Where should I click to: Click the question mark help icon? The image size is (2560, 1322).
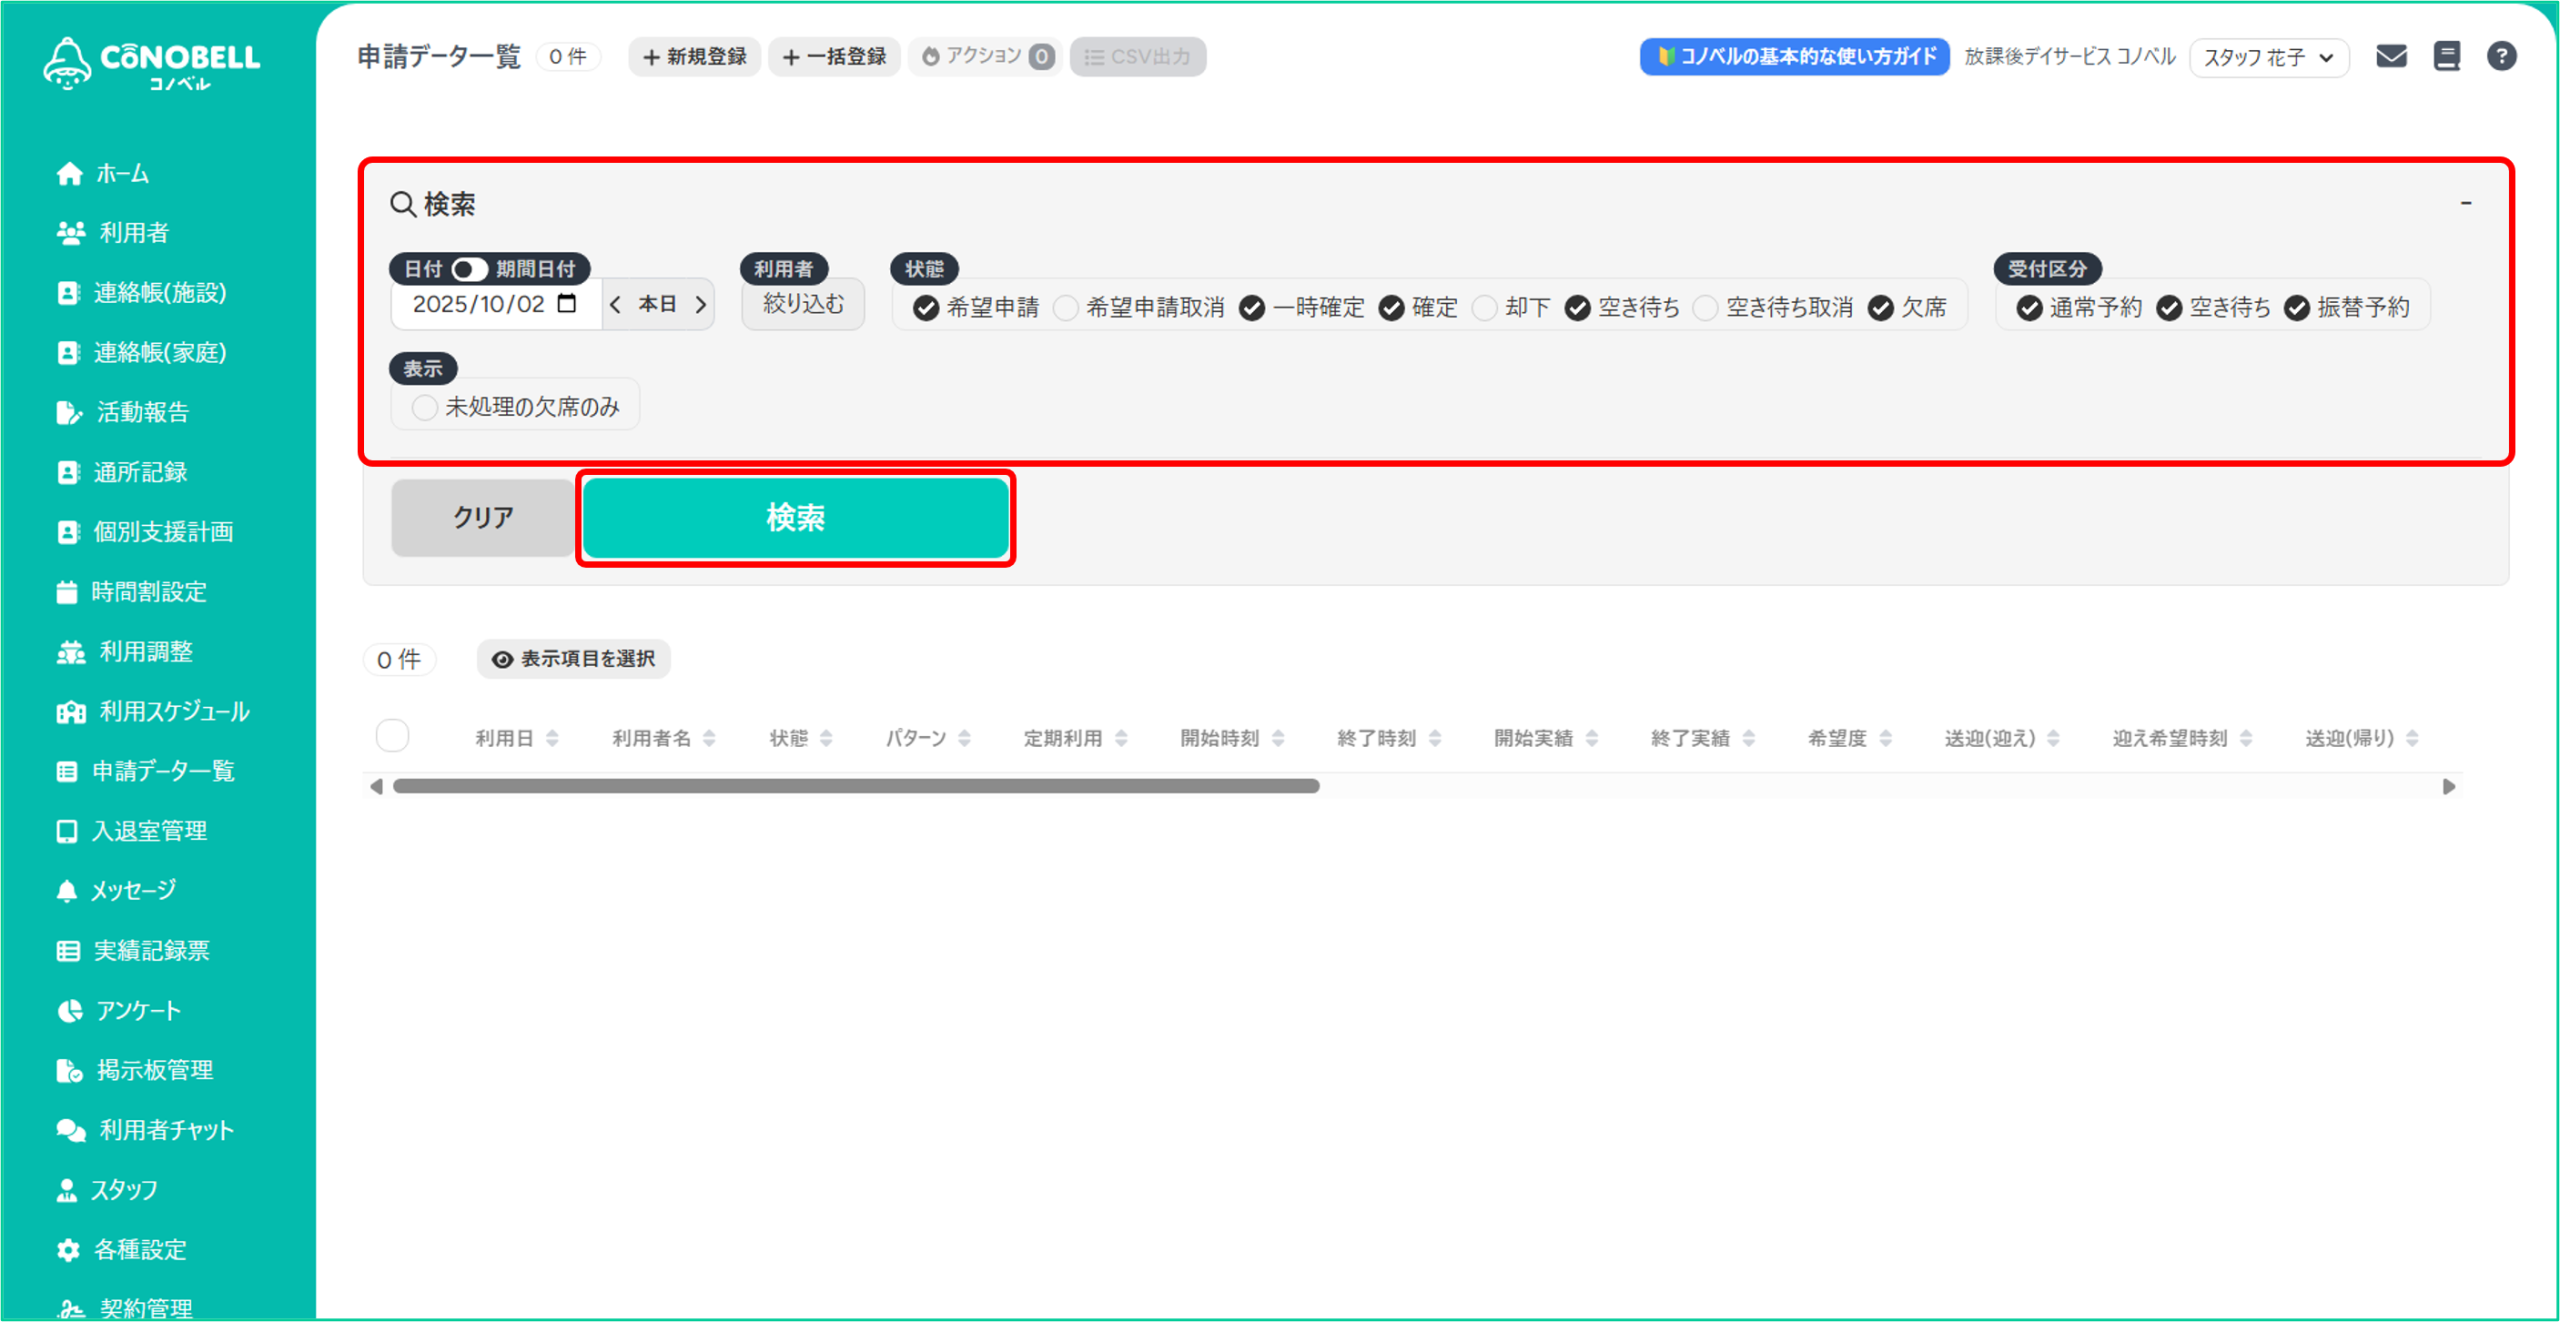click(2501, 56)
